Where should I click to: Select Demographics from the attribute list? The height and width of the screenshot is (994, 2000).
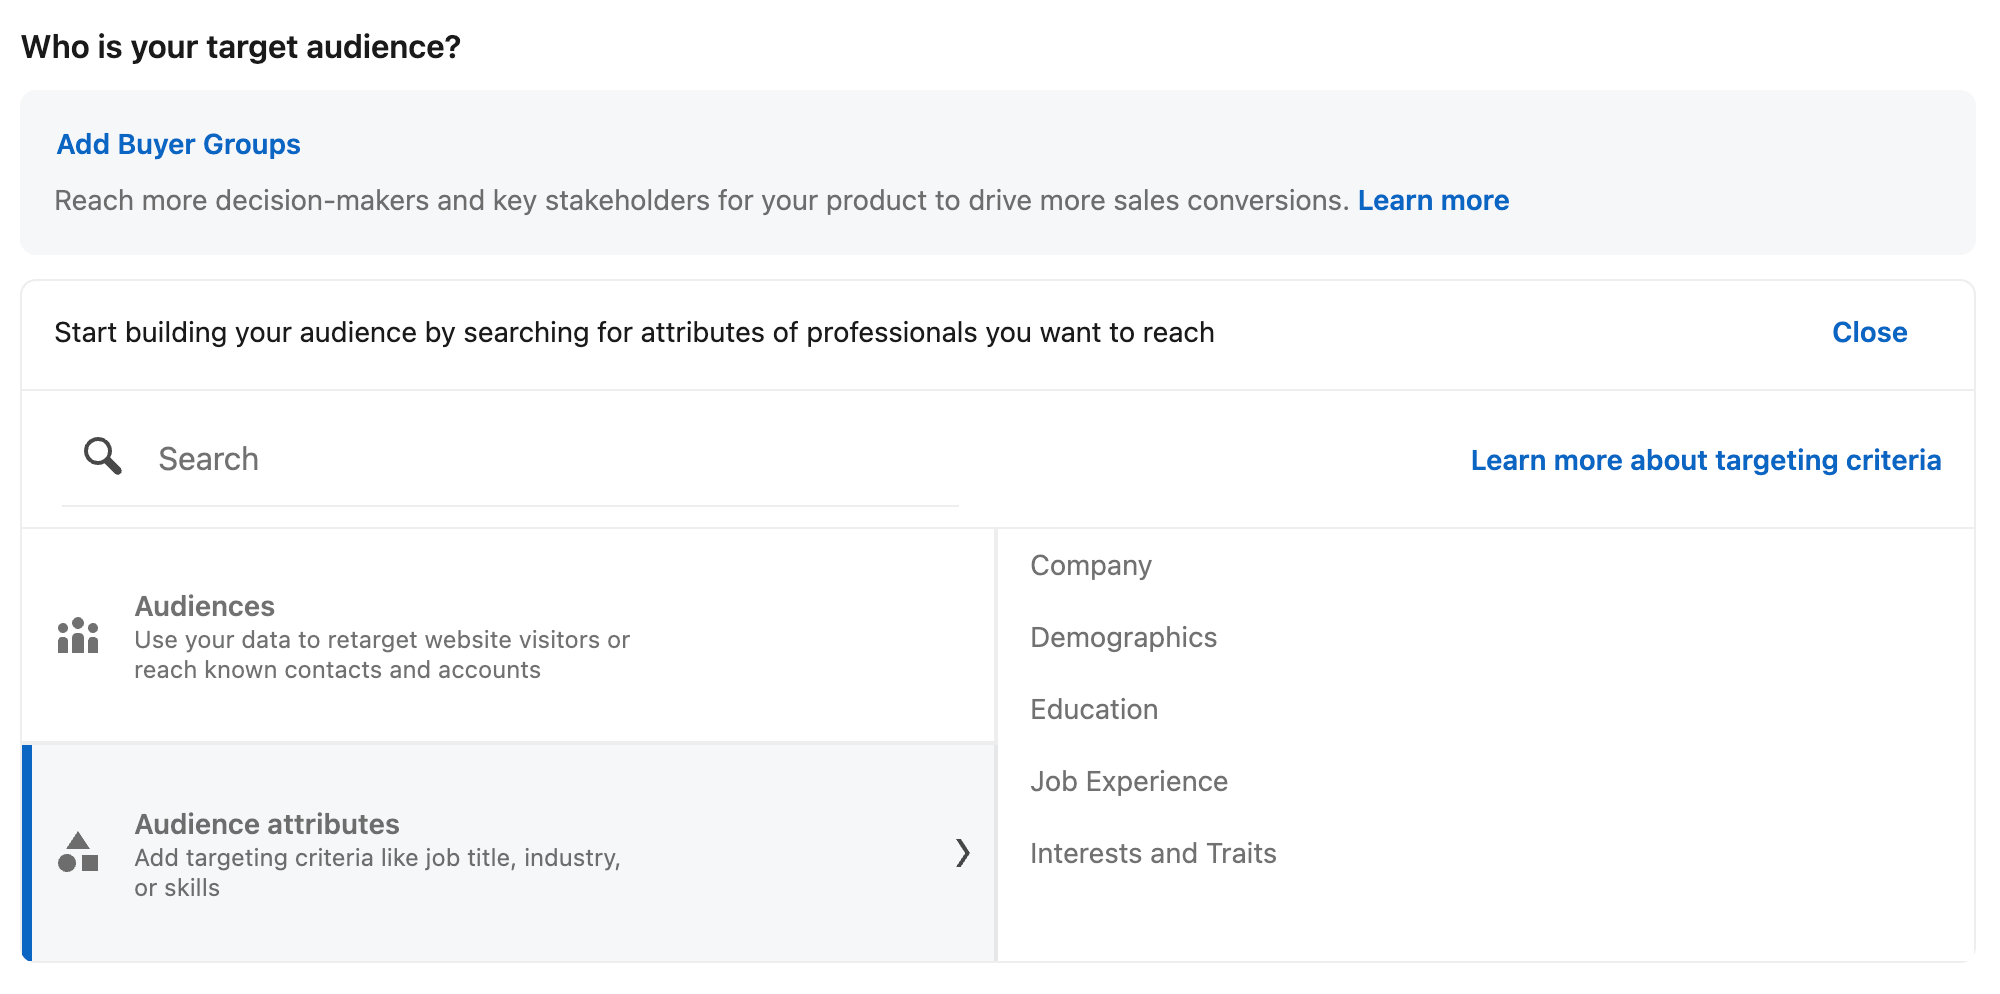pyautogui.click(x=1123, y=637)
